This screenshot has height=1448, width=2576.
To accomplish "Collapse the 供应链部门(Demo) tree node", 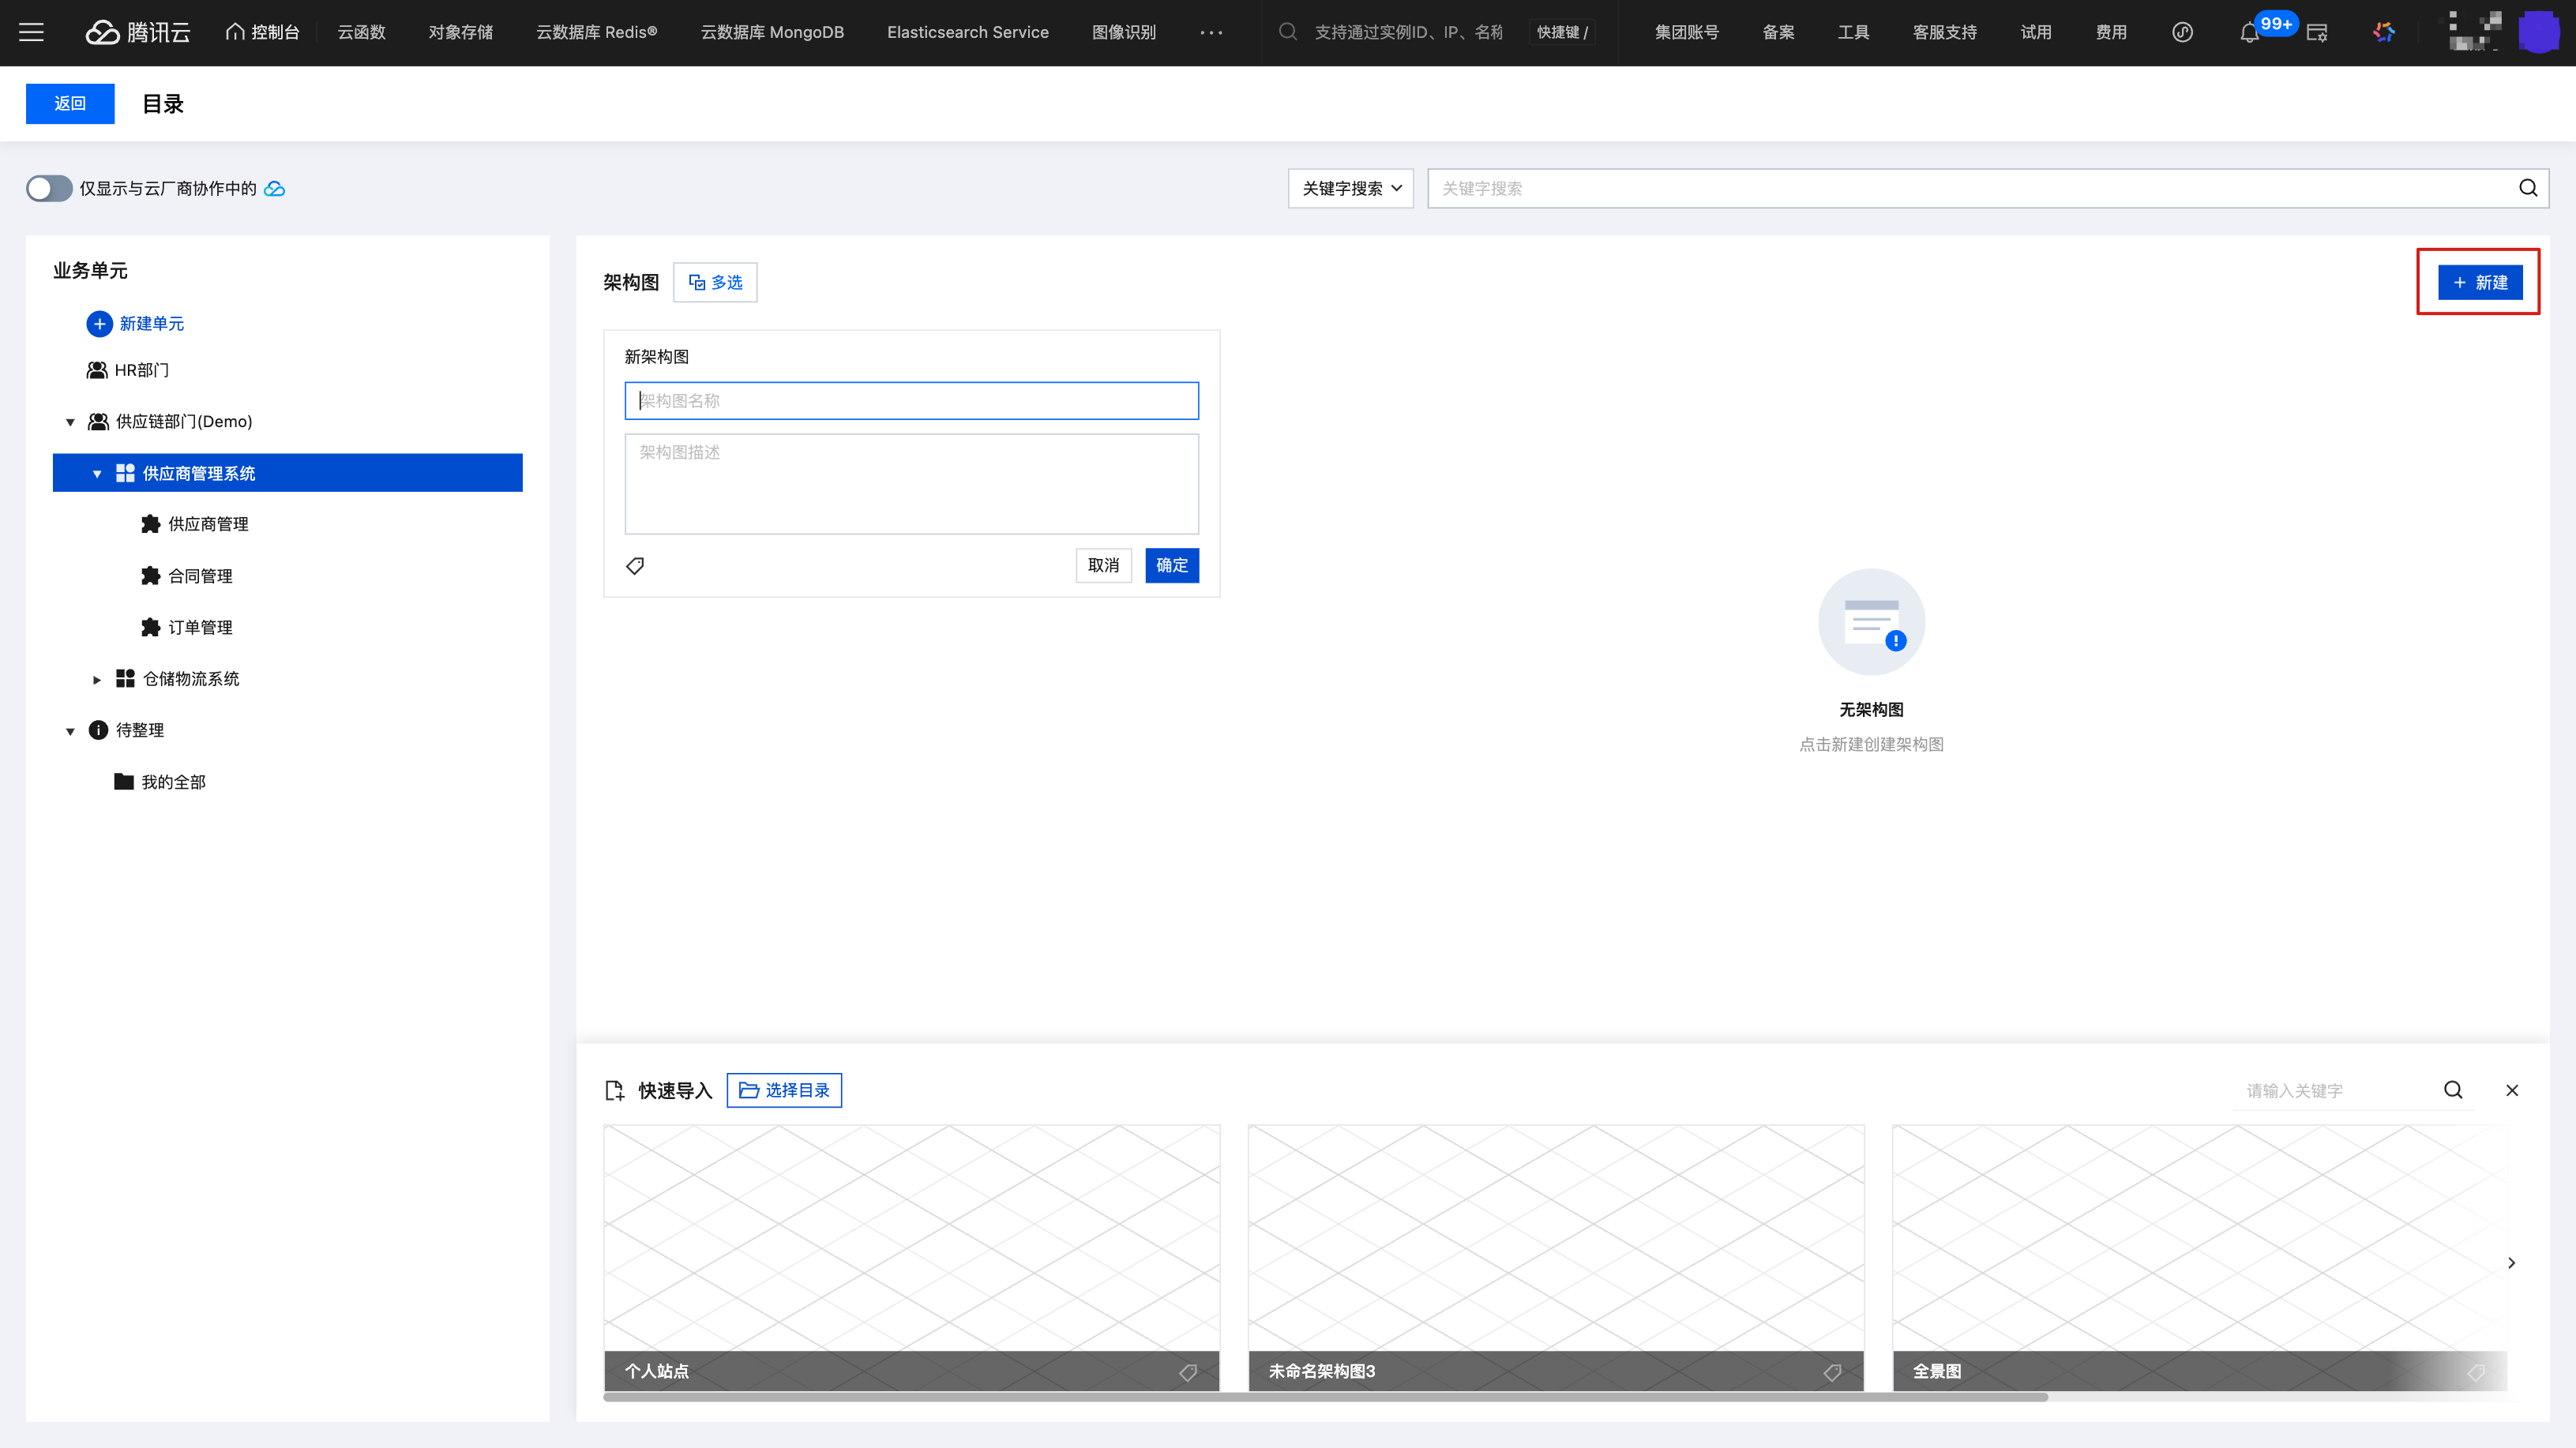I will (70, 422).
